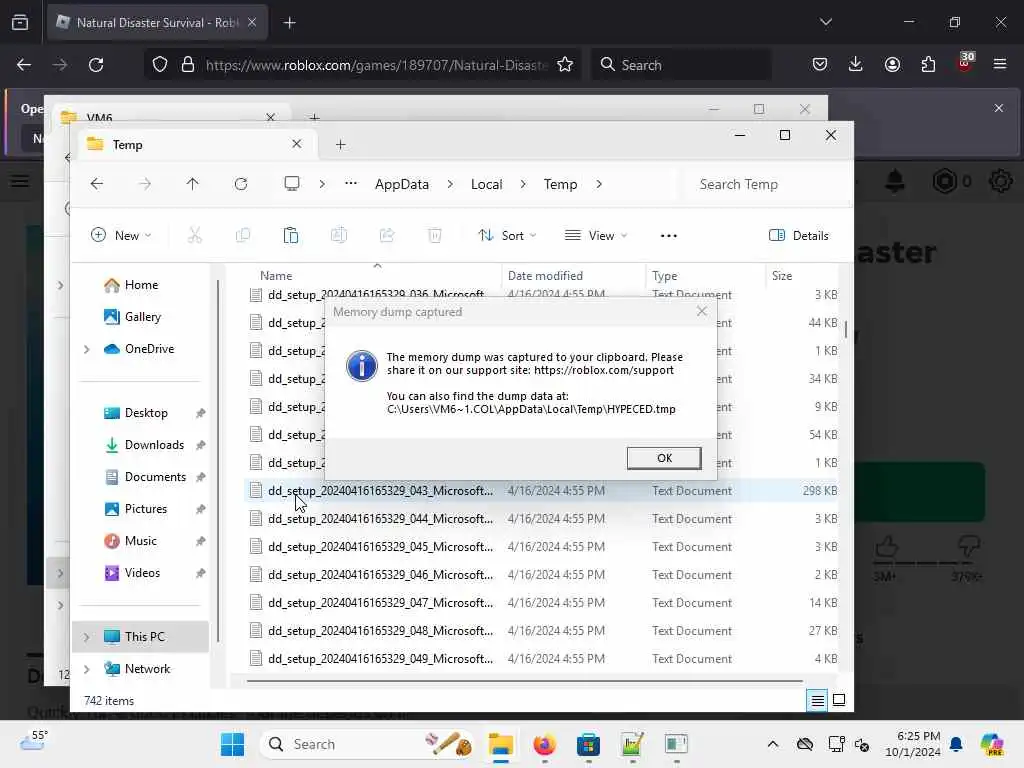This screenshot has width=1024, height=768.
Task: Open the Firefox Downloads panel icon
Action: tap(856, 64)
